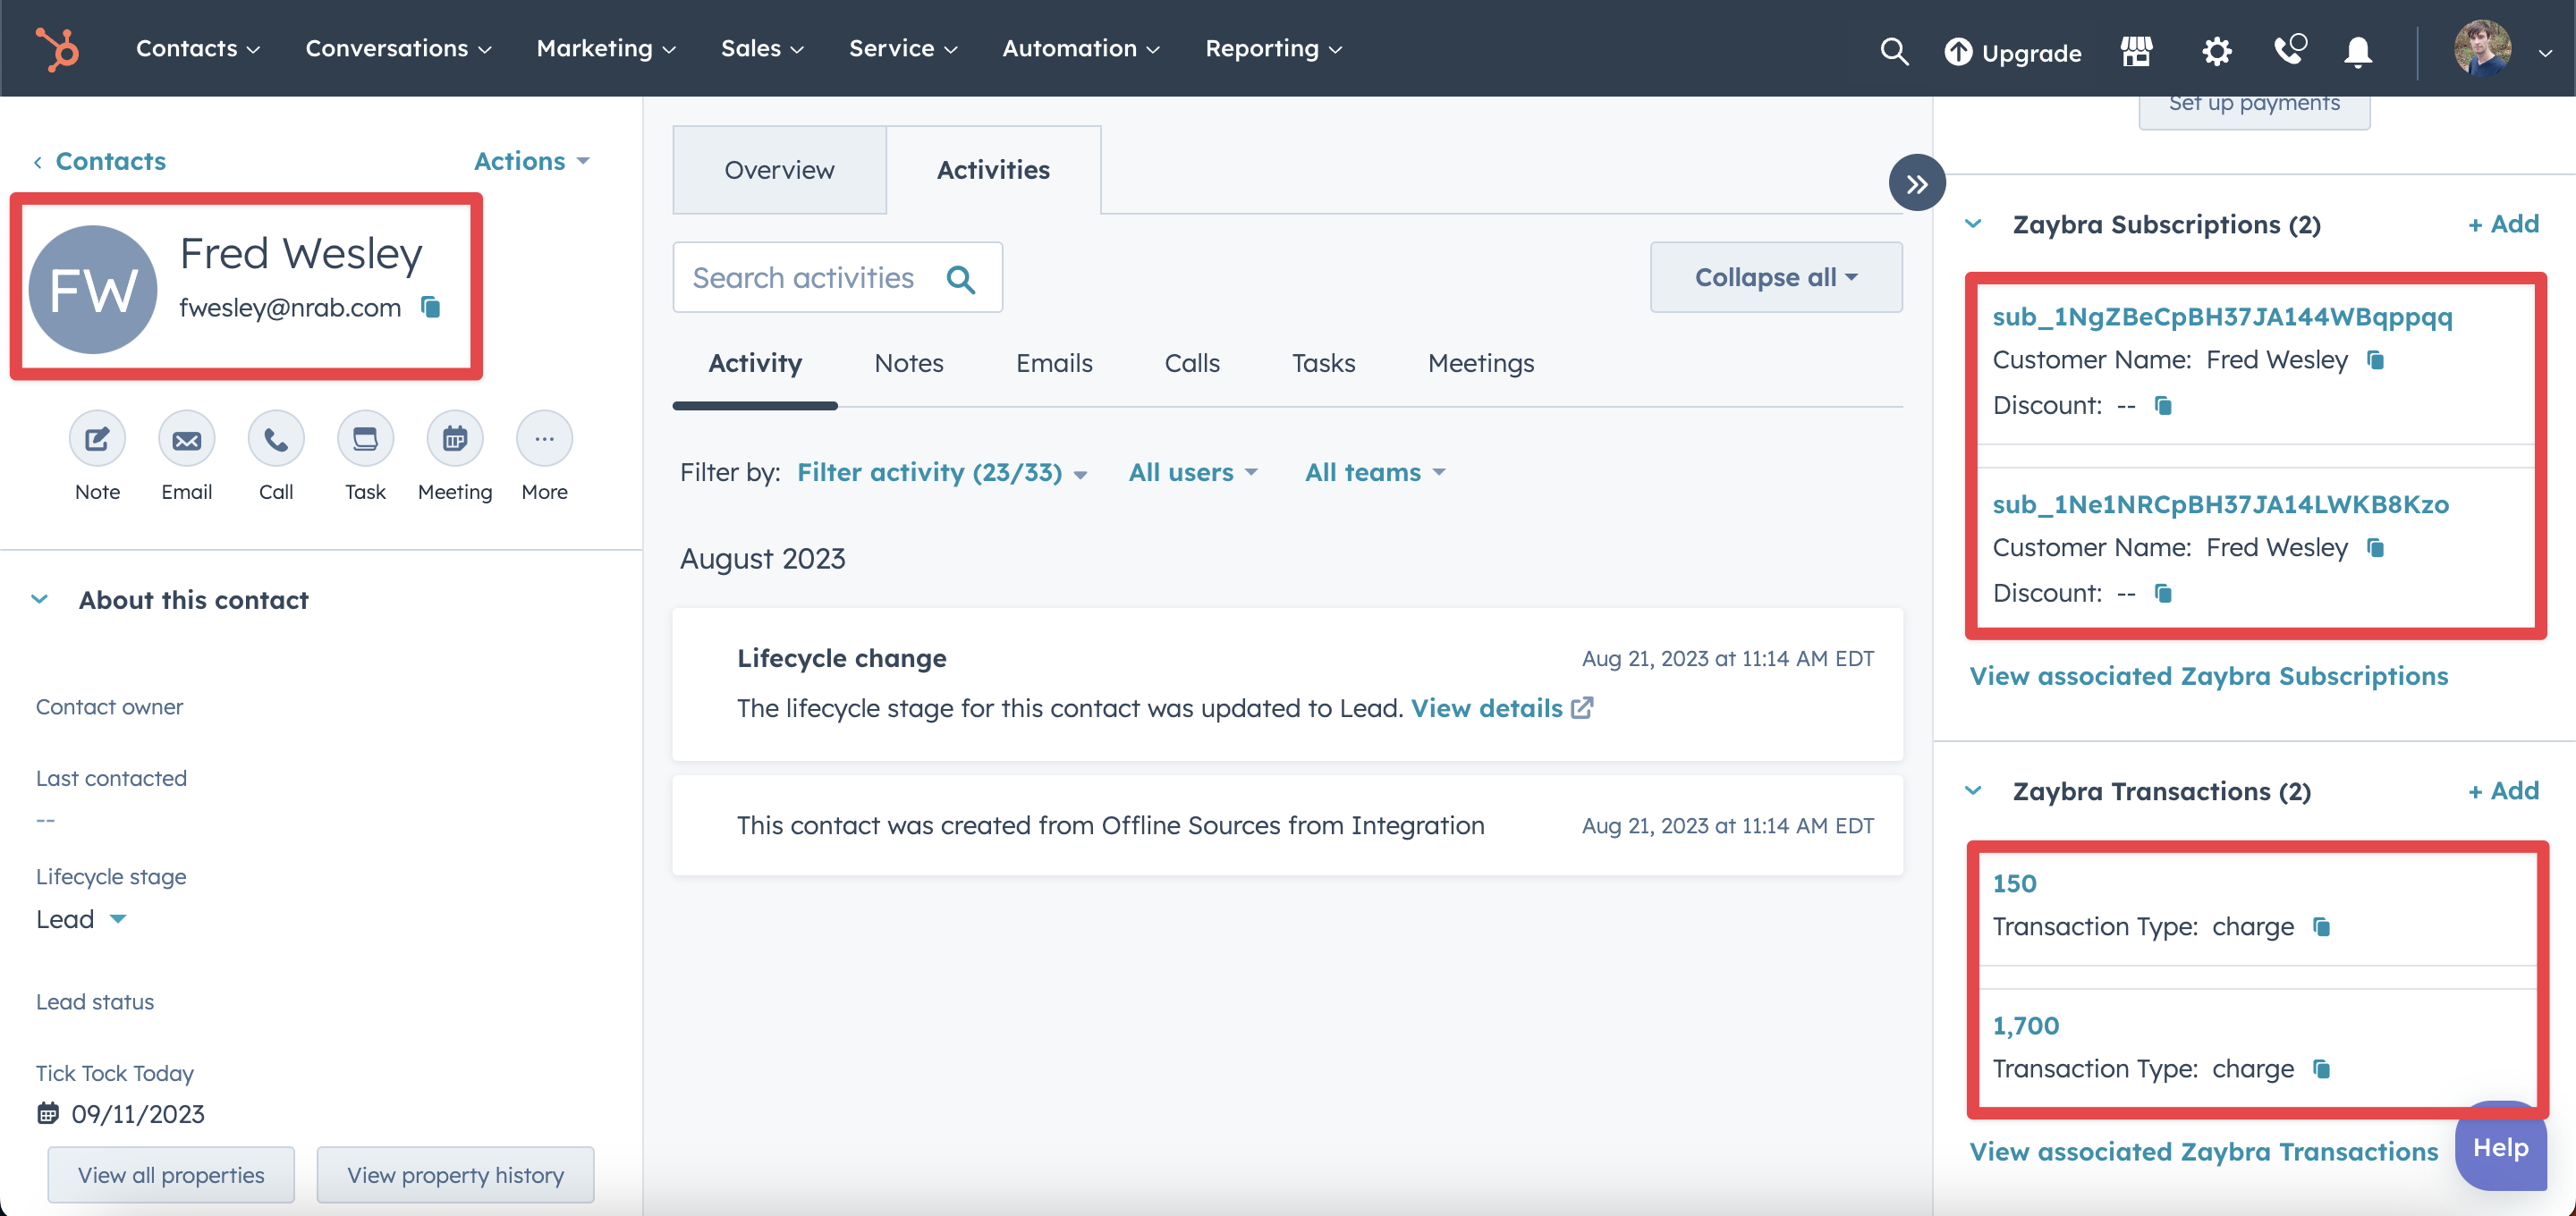Switch to the Notes sub-tab
Screen dimensions: 2576x1216
[908, 363]
